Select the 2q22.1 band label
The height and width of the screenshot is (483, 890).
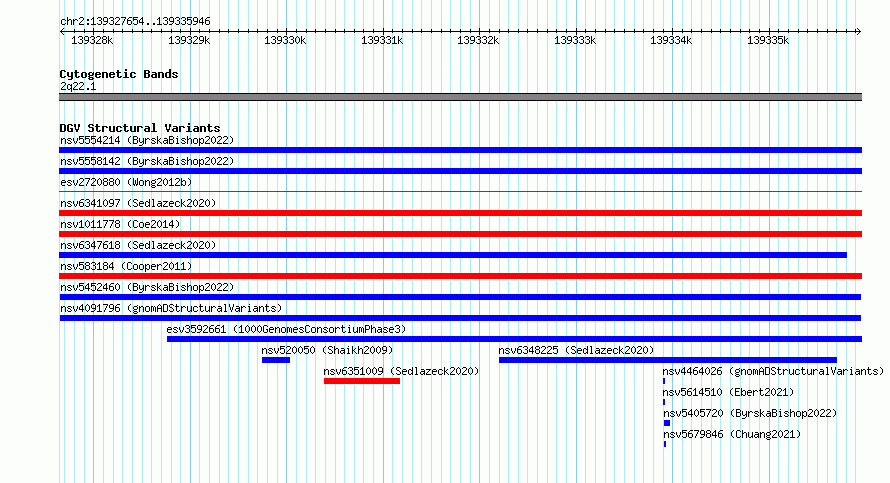(78, 86)
